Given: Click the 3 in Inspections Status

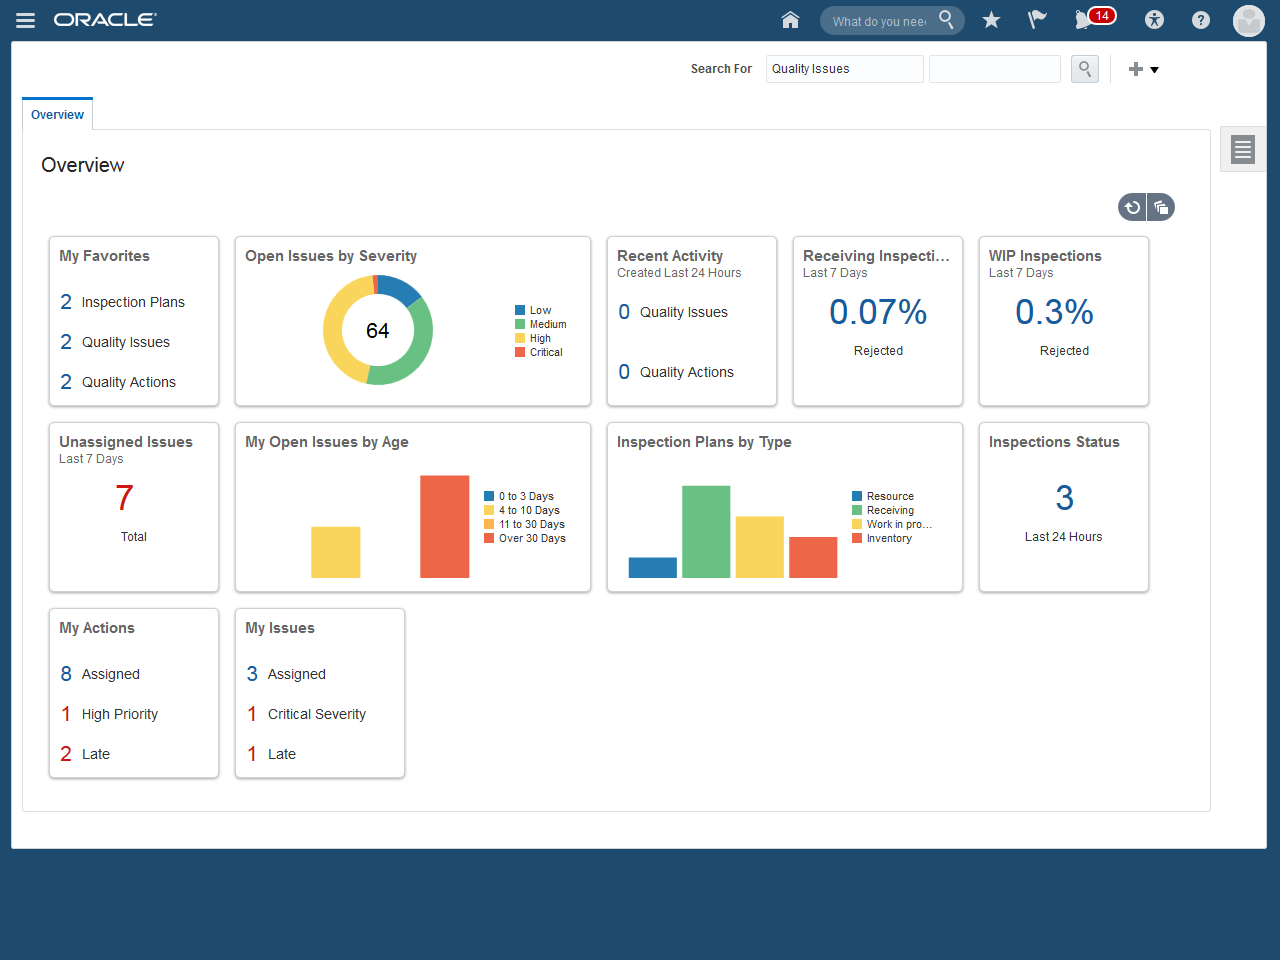Looking at the screenshot, I should click(x=1064, y=498).
